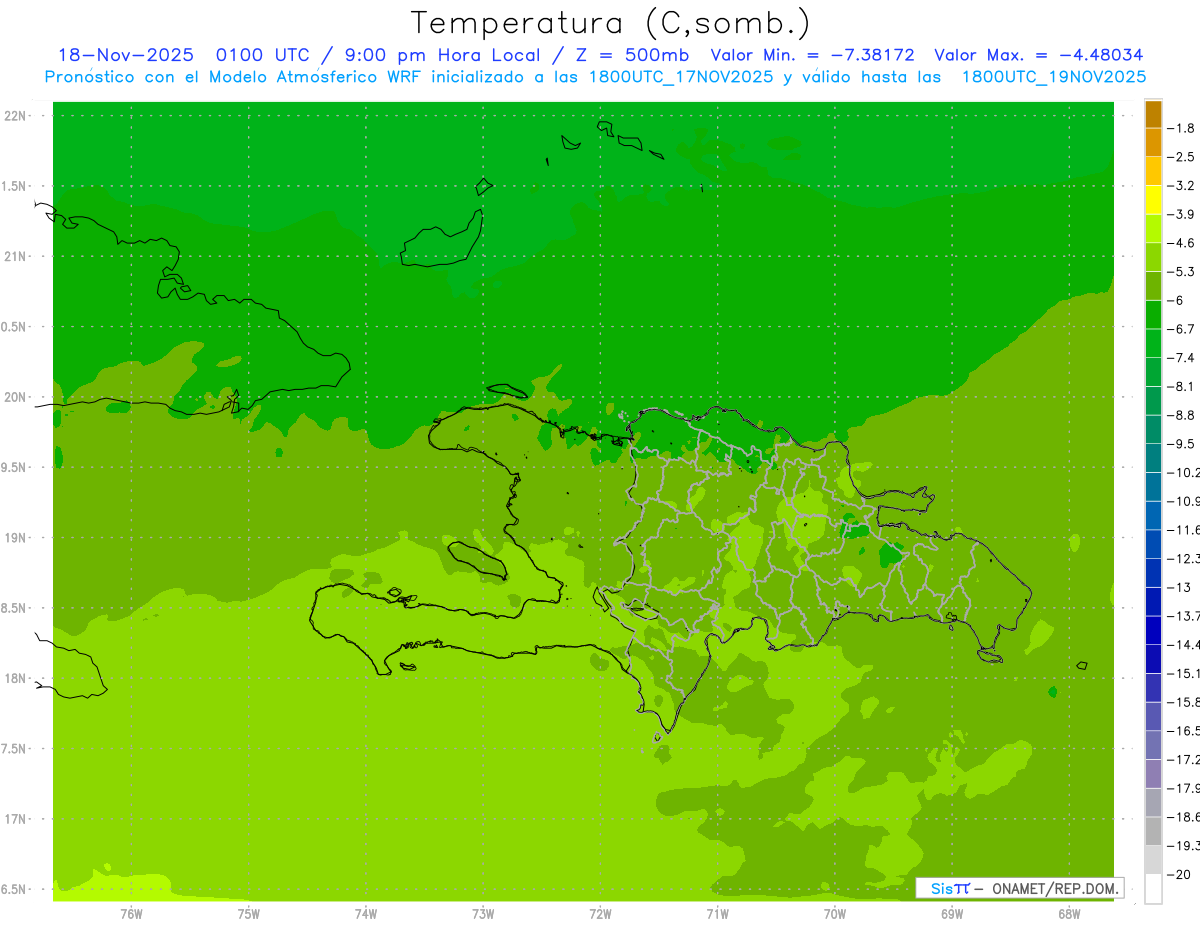Click the color bar label "-3.9"

click(1183, 214)
